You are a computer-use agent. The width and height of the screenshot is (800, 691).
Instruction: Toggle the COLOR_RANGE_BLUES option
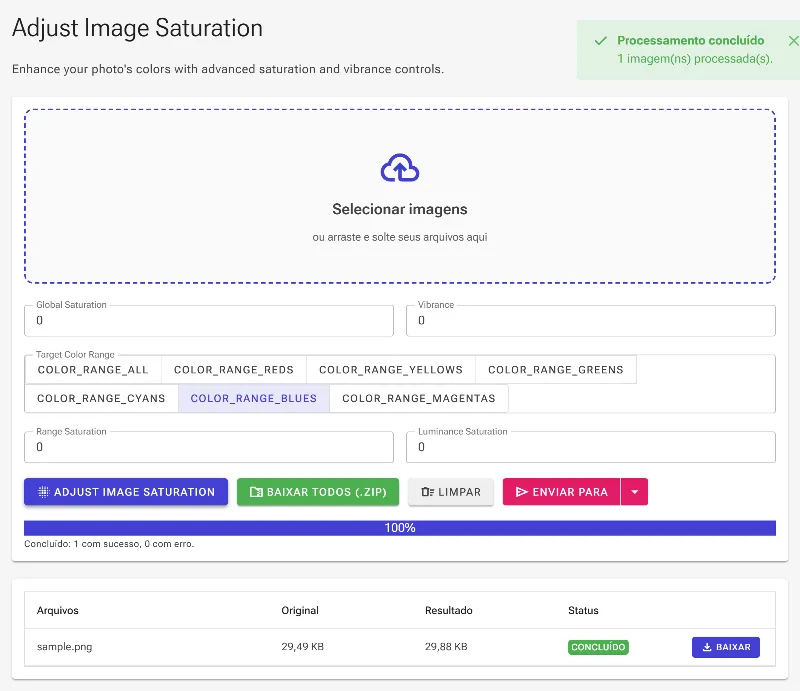[254, 398]
